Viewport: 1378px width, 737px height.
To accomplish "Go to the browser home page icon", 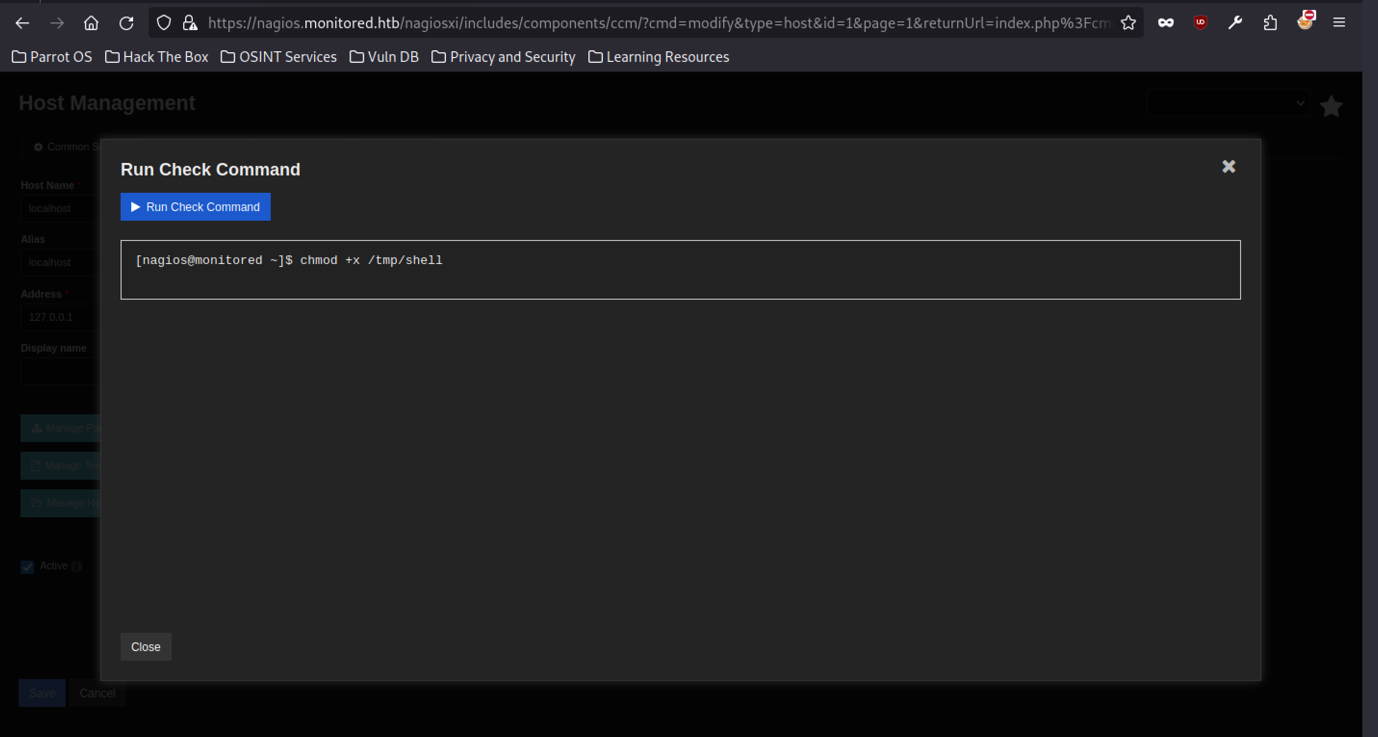I will [x=91, y=23].
